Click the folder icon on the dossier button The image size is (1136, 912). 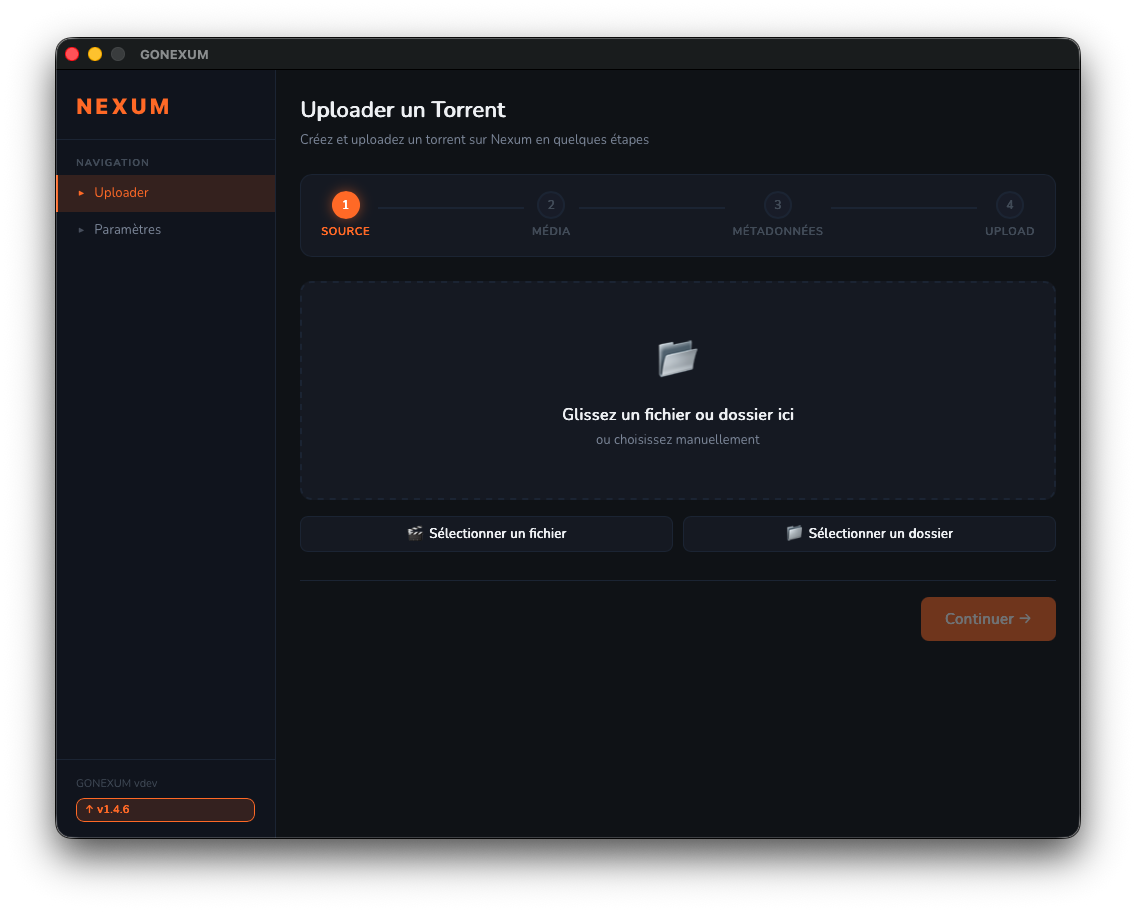[794, 533]
